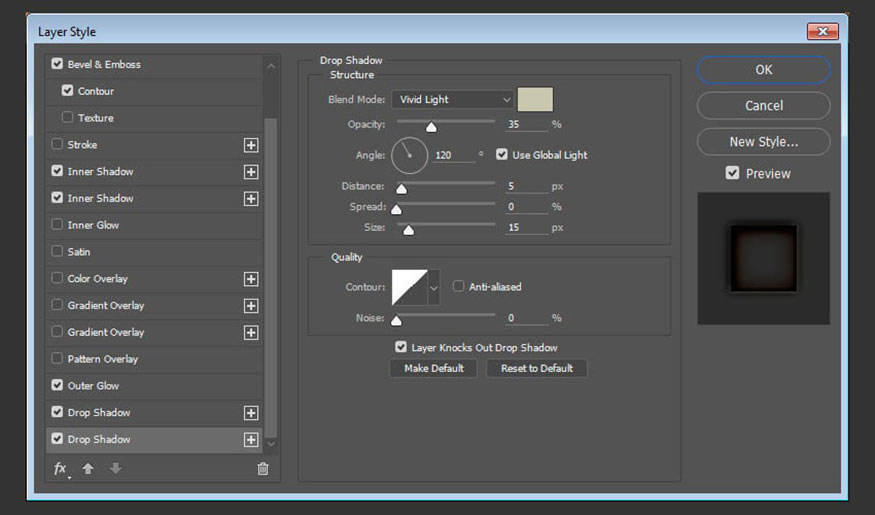Click plus icon on the highlighted Drop Shadow row
875x515 pixels.
click(251, 440)
